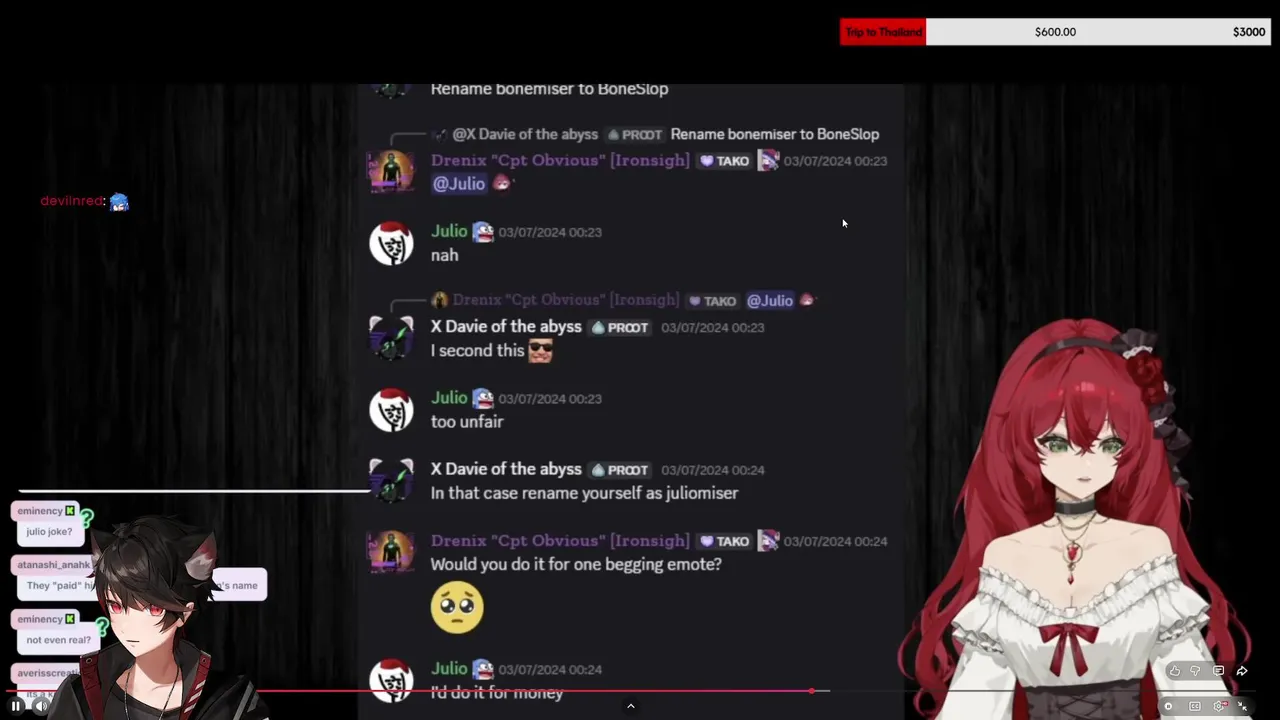Share the video using the arrow icon
The height and width of the screenshot is (720, 1280).
(x=1242, y=671)
